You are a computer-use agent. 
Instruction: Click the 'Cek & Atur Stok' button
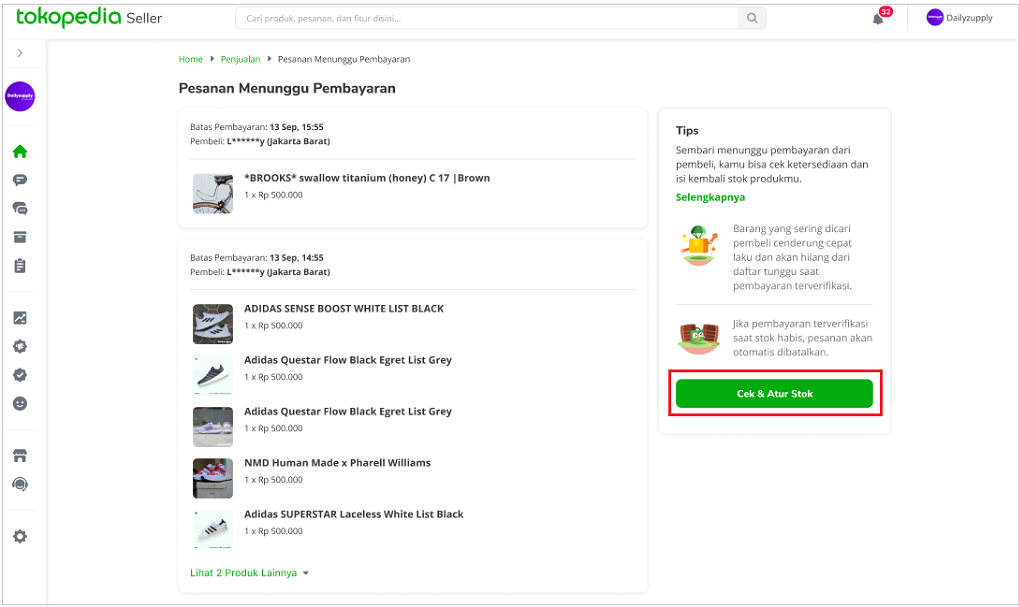click(774, 394)
